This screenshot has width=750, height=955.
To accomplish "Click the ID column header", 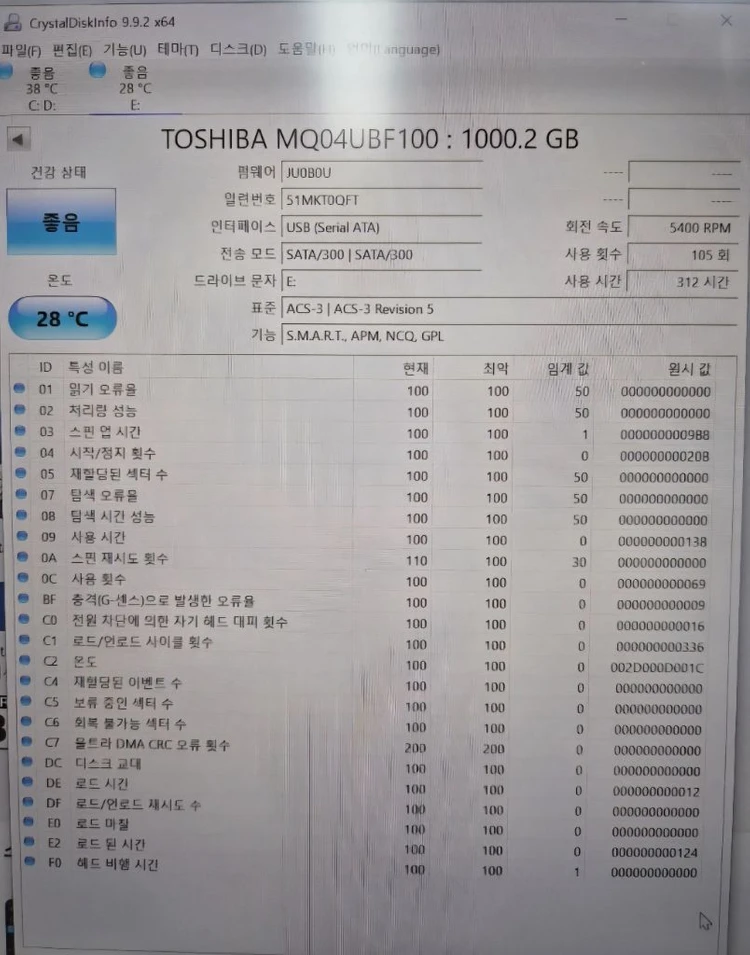I will tap(45, 367).
